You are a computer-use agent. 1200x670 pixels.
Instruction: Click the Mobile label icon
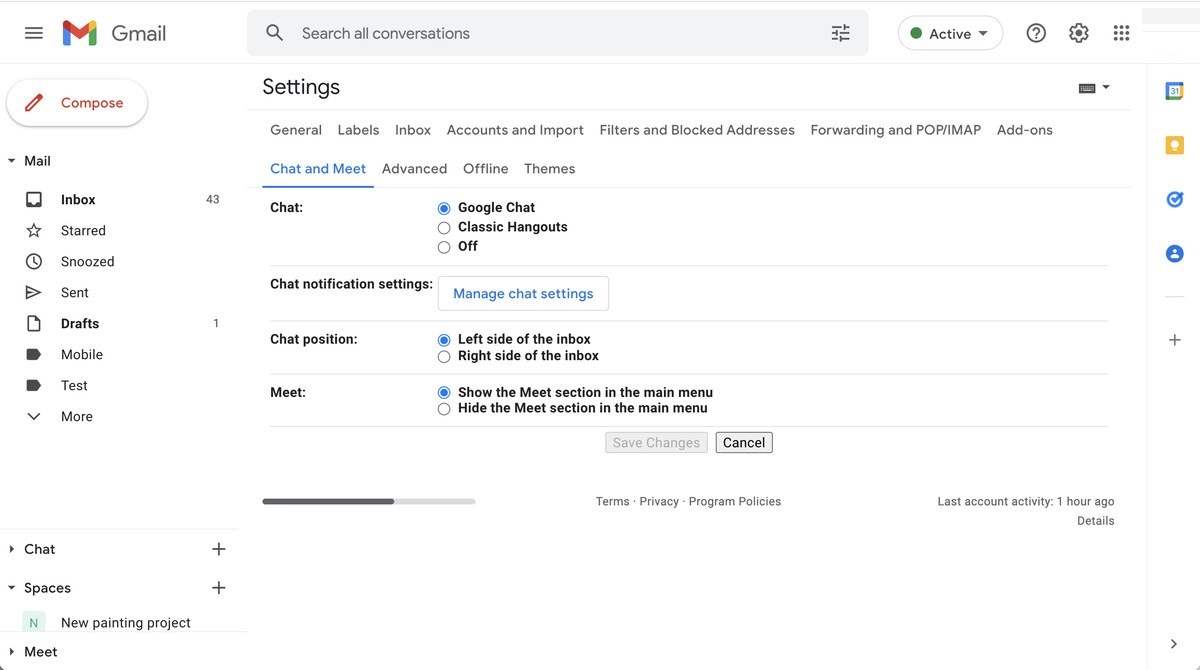click(34, 354)
